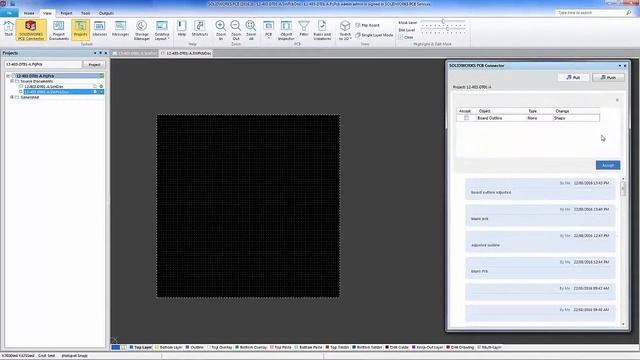
Task: Select the Keep-Out Layer tab
Action: tap(427, 347)
